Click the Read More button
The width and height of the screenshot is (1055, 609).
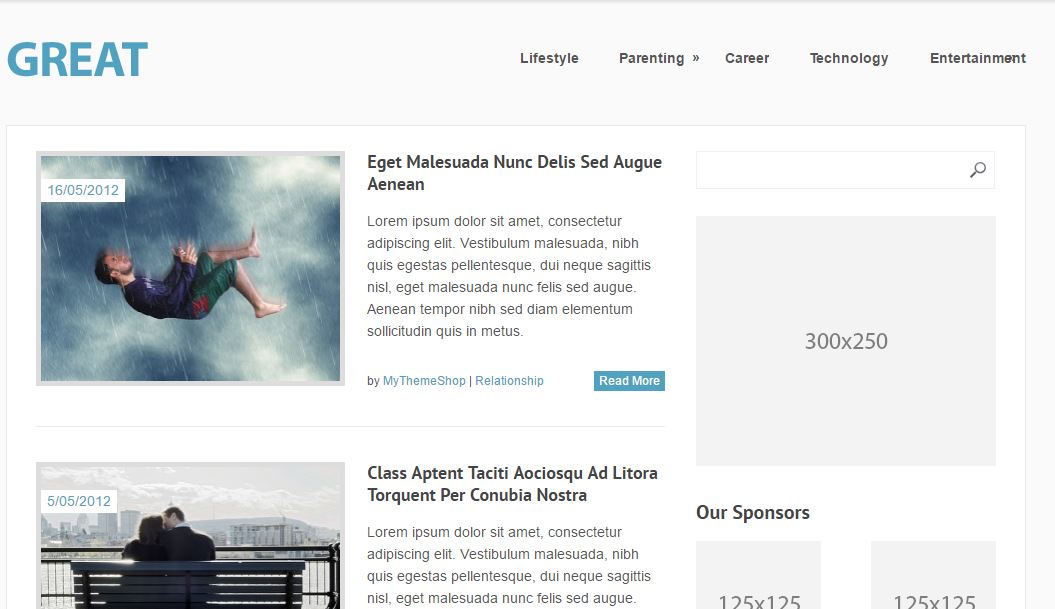(x=629, y=381)
